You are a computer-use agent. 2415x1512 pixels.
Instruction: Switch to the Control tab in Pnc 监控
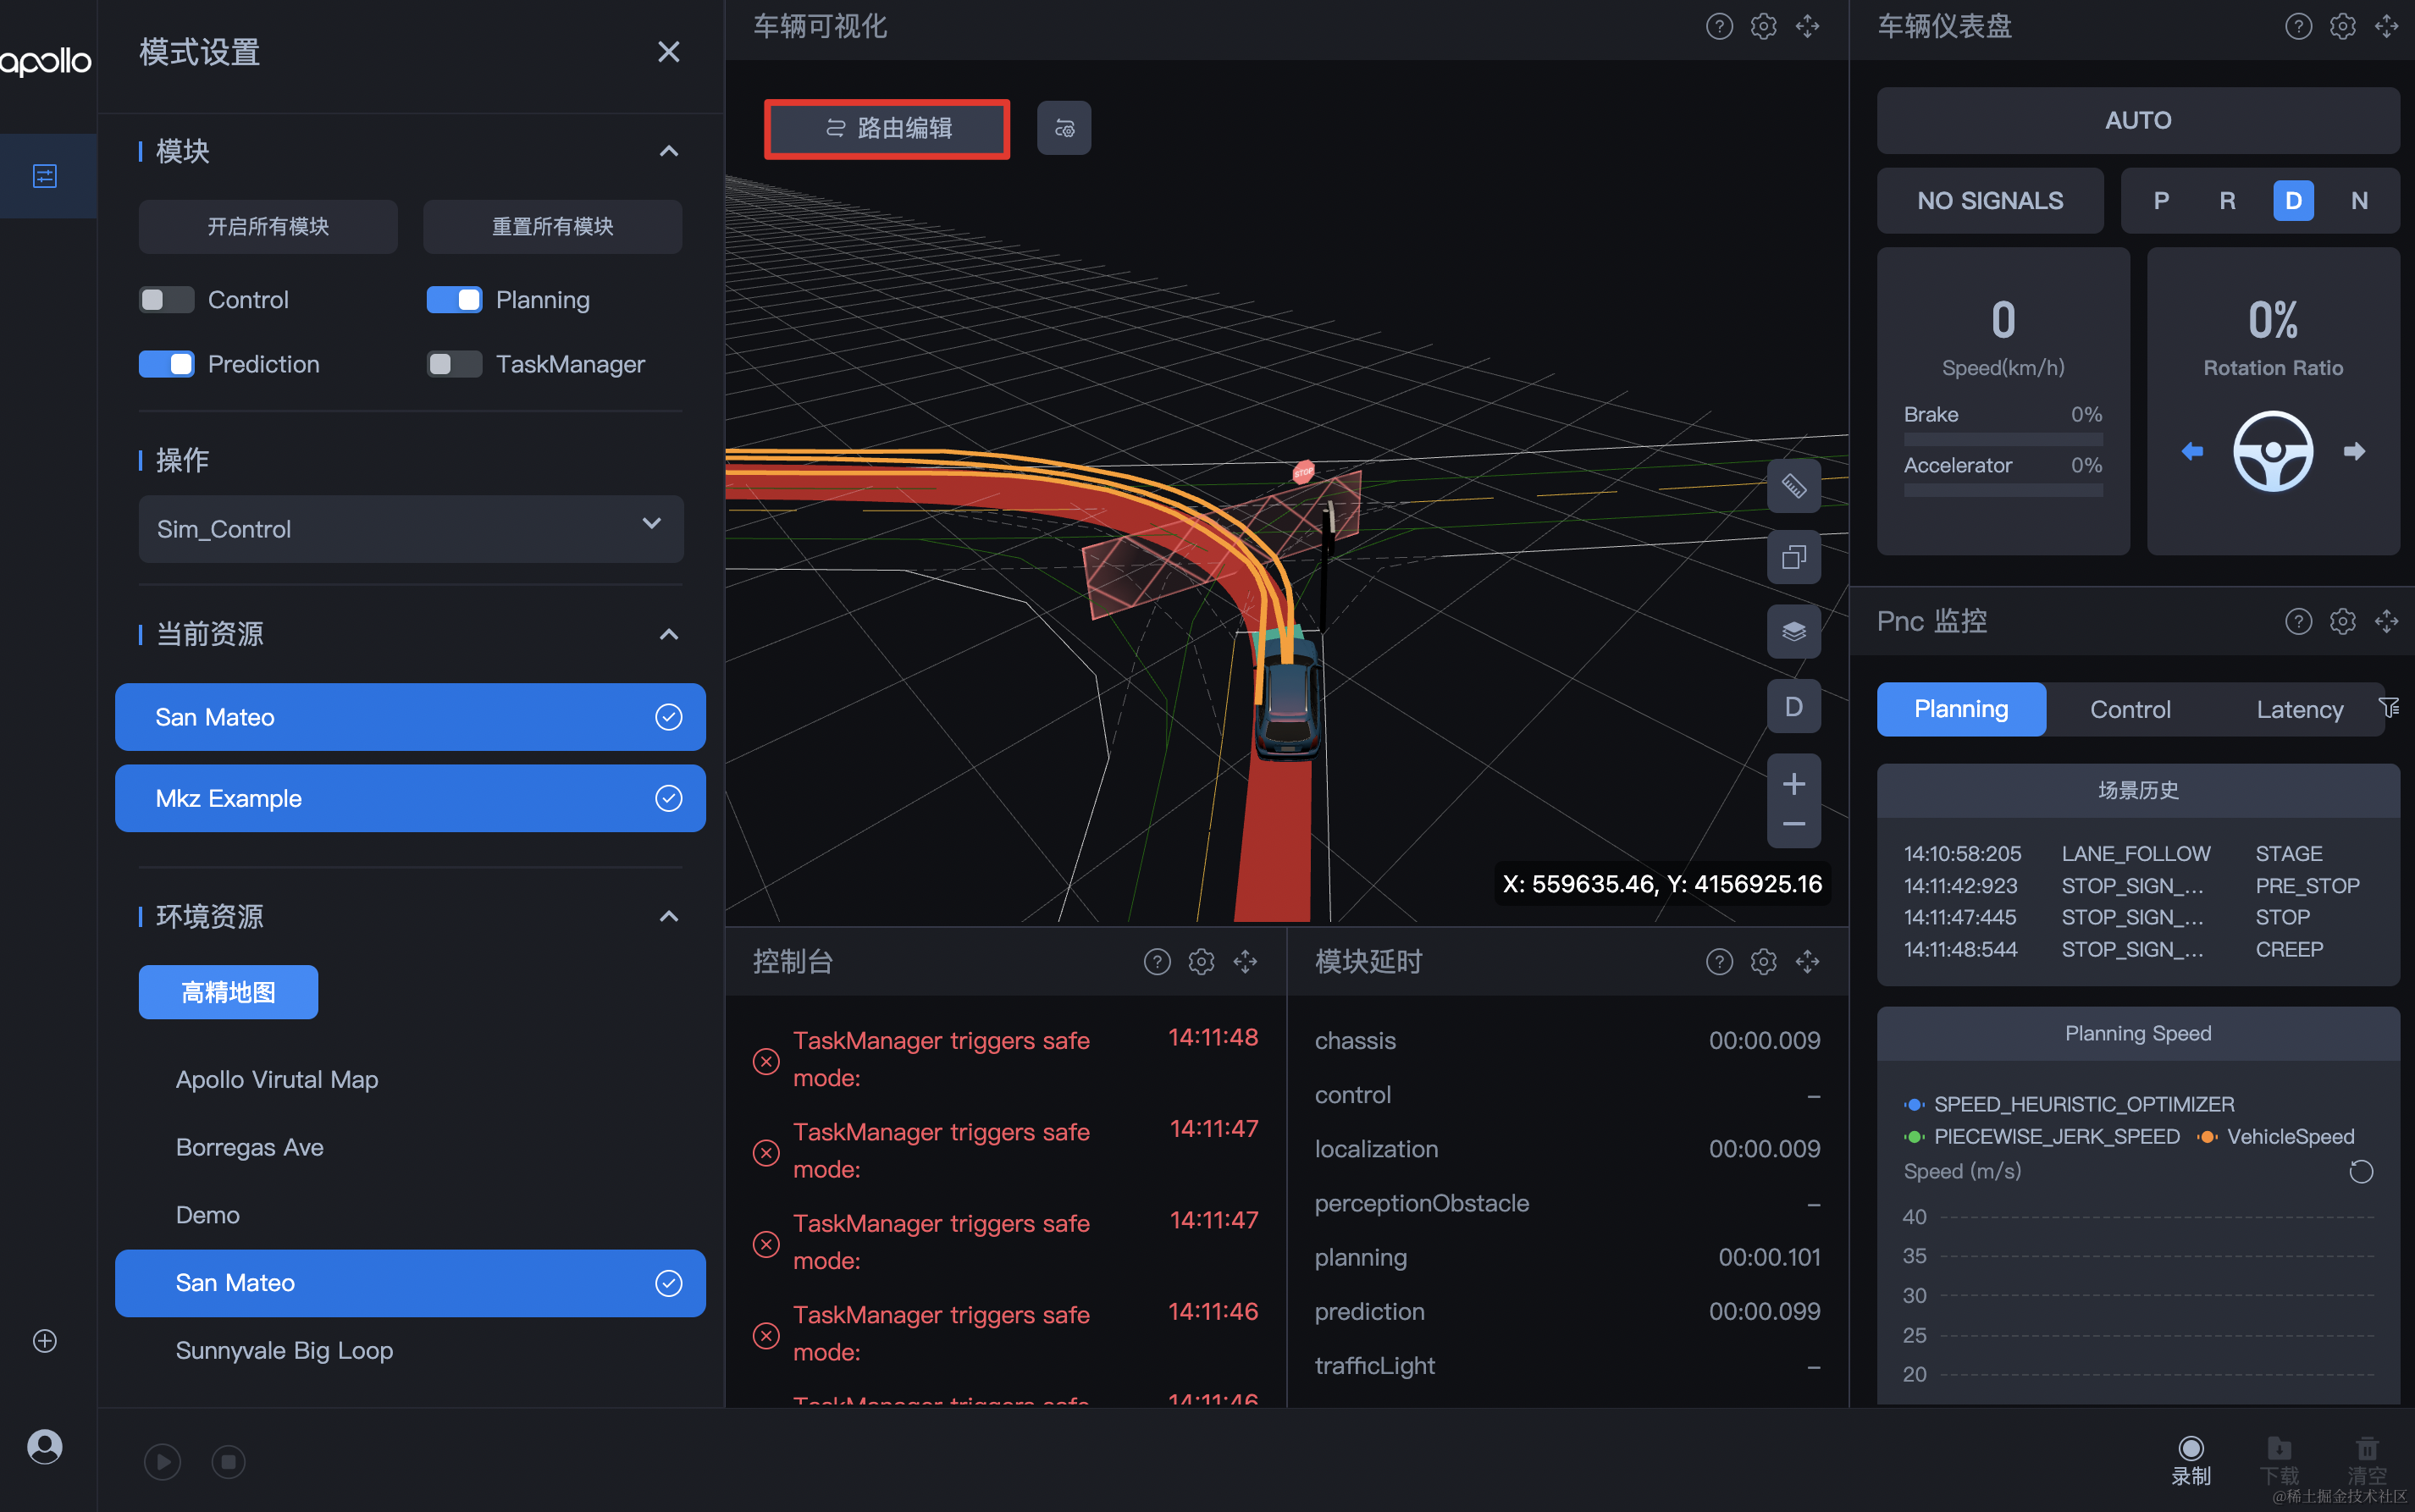(2130, 710)
